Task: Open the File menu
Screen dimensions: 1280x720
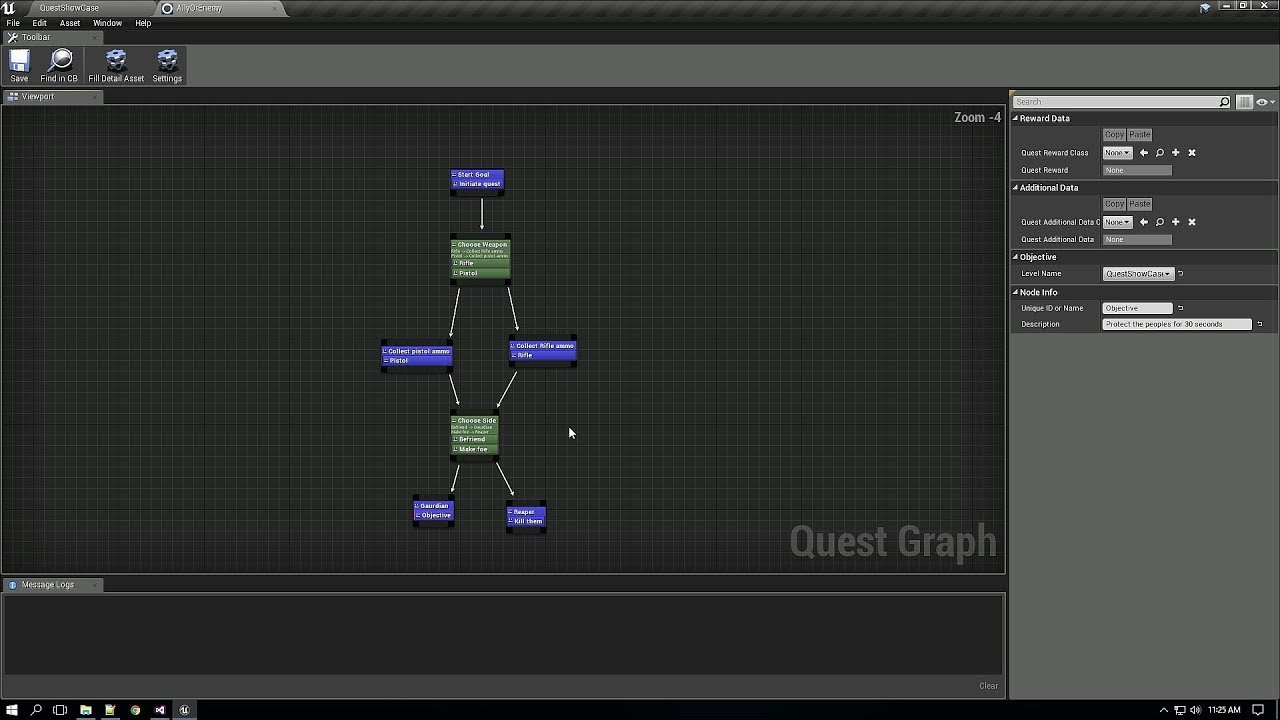Action: click(13, 23)
